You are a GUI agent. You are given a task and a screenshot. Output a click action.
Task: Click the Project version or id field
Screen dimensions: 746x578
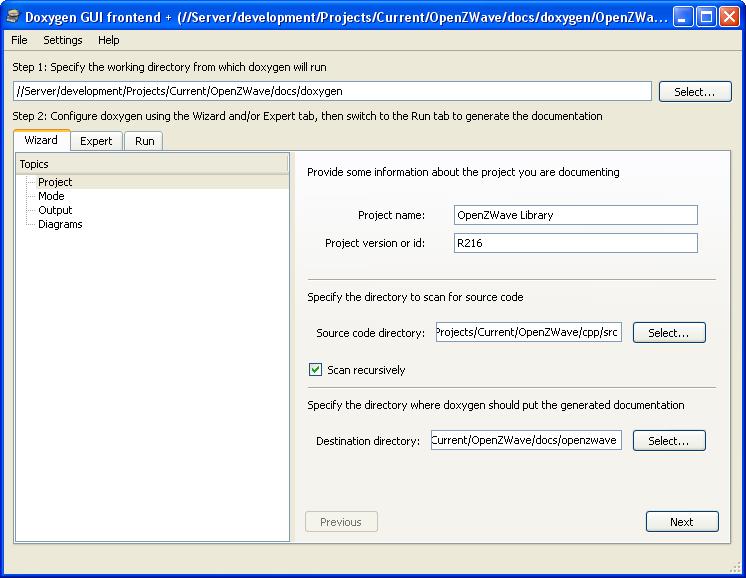tap(575, 243)
